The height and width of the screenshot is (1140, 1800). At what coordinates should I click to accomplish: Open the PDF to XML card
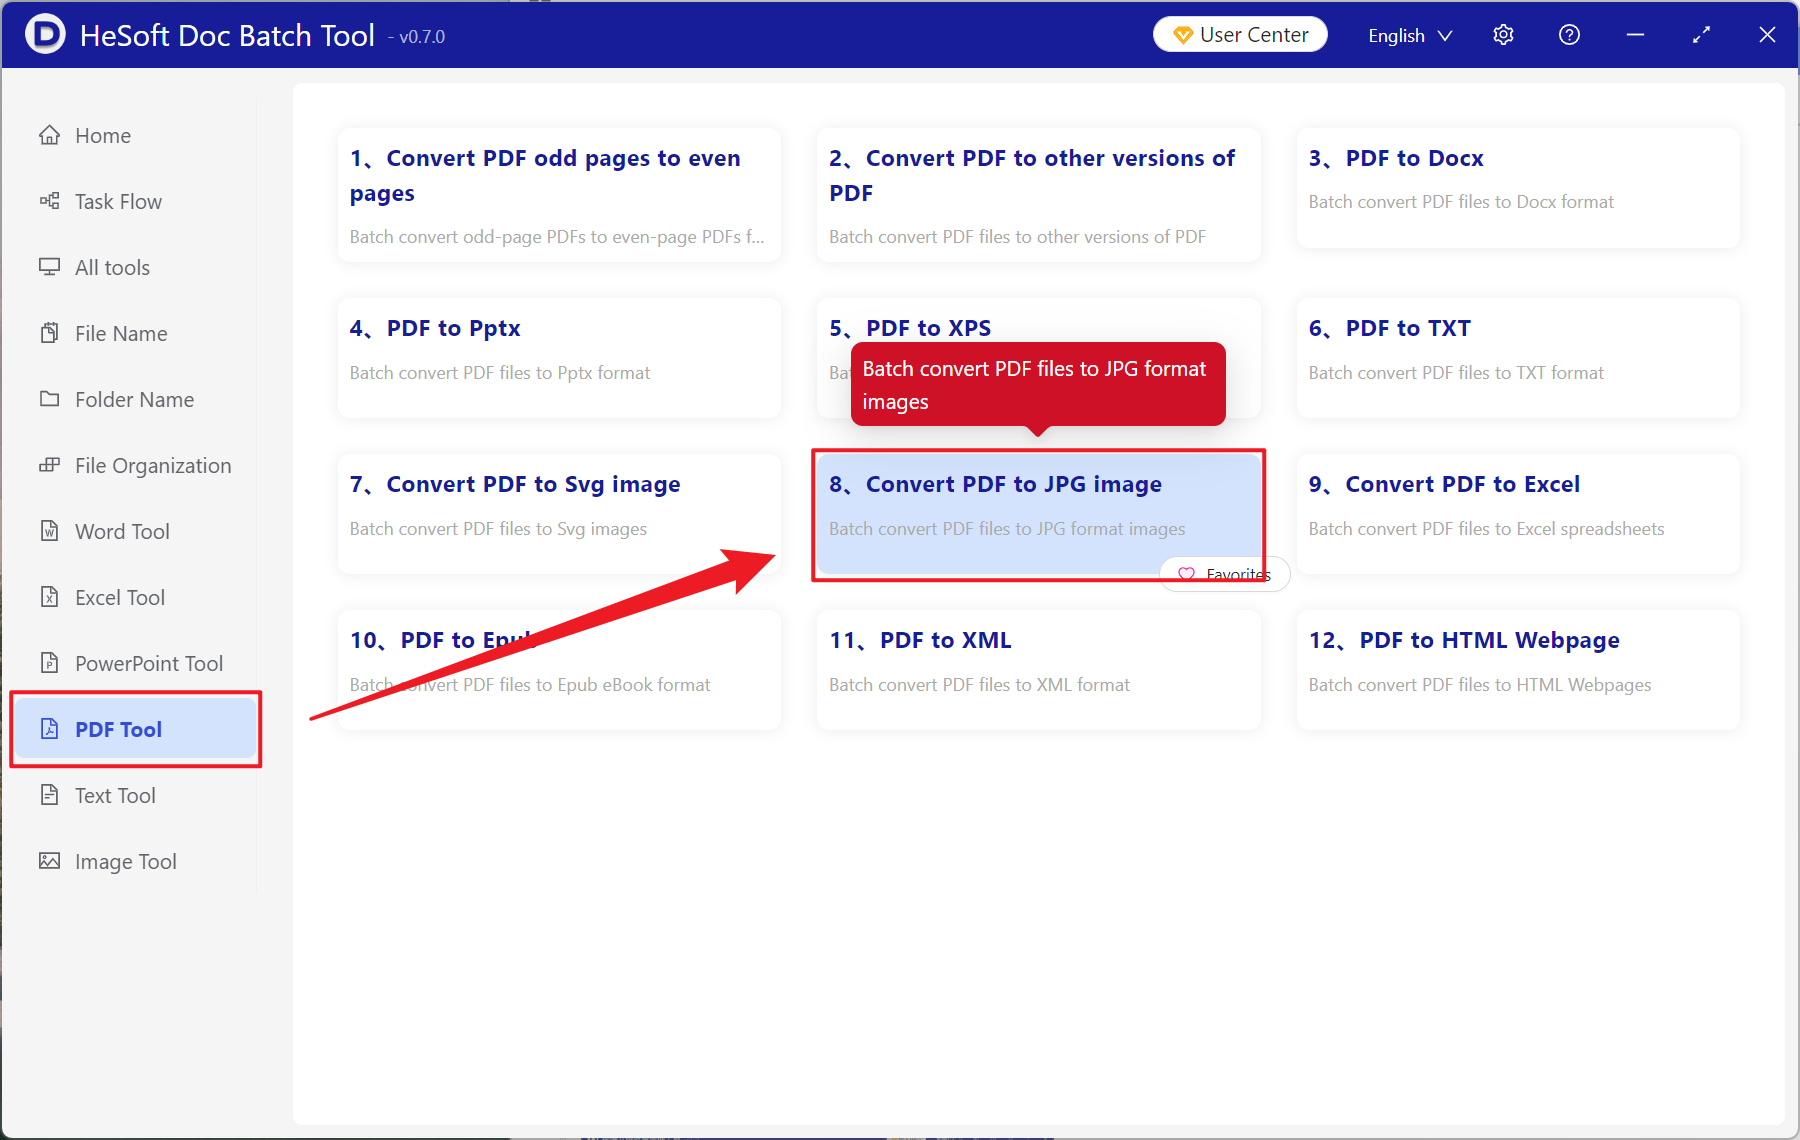(x=1038, y=669)
